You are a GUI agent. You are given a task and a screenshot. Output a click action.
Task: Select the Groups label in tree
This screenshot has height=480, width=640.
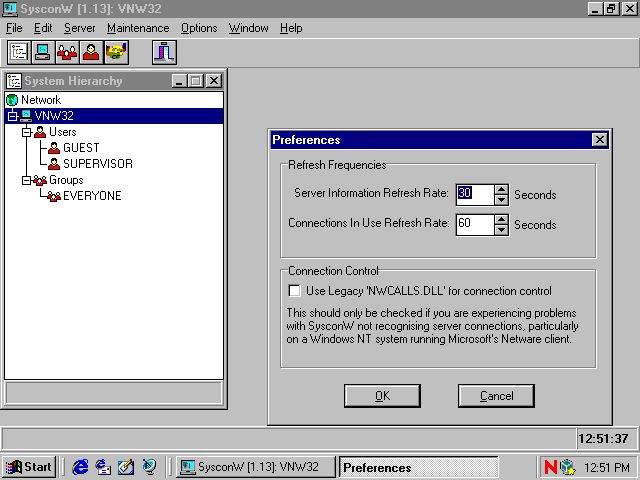(66, 180)
